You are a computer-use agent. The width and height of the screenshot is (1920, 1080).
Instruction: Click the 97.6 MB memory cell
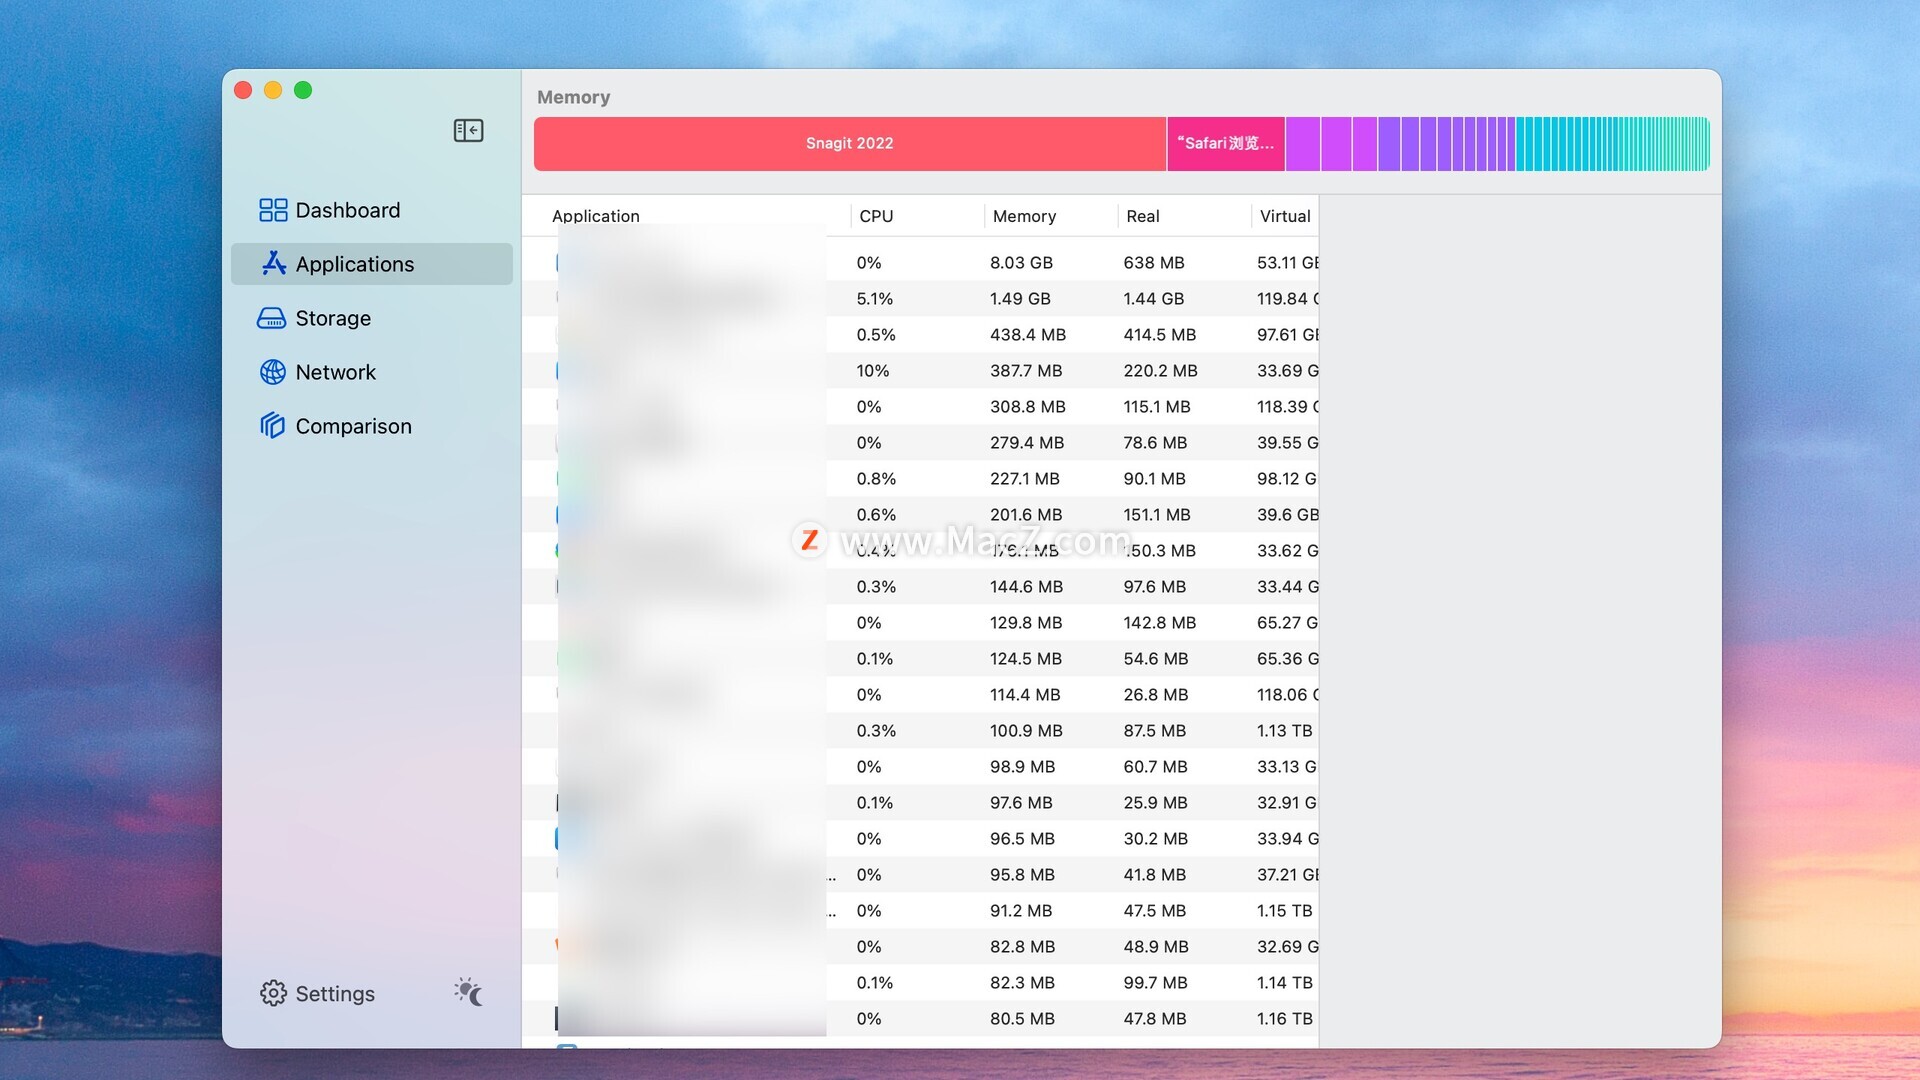tap(1021, 803)
